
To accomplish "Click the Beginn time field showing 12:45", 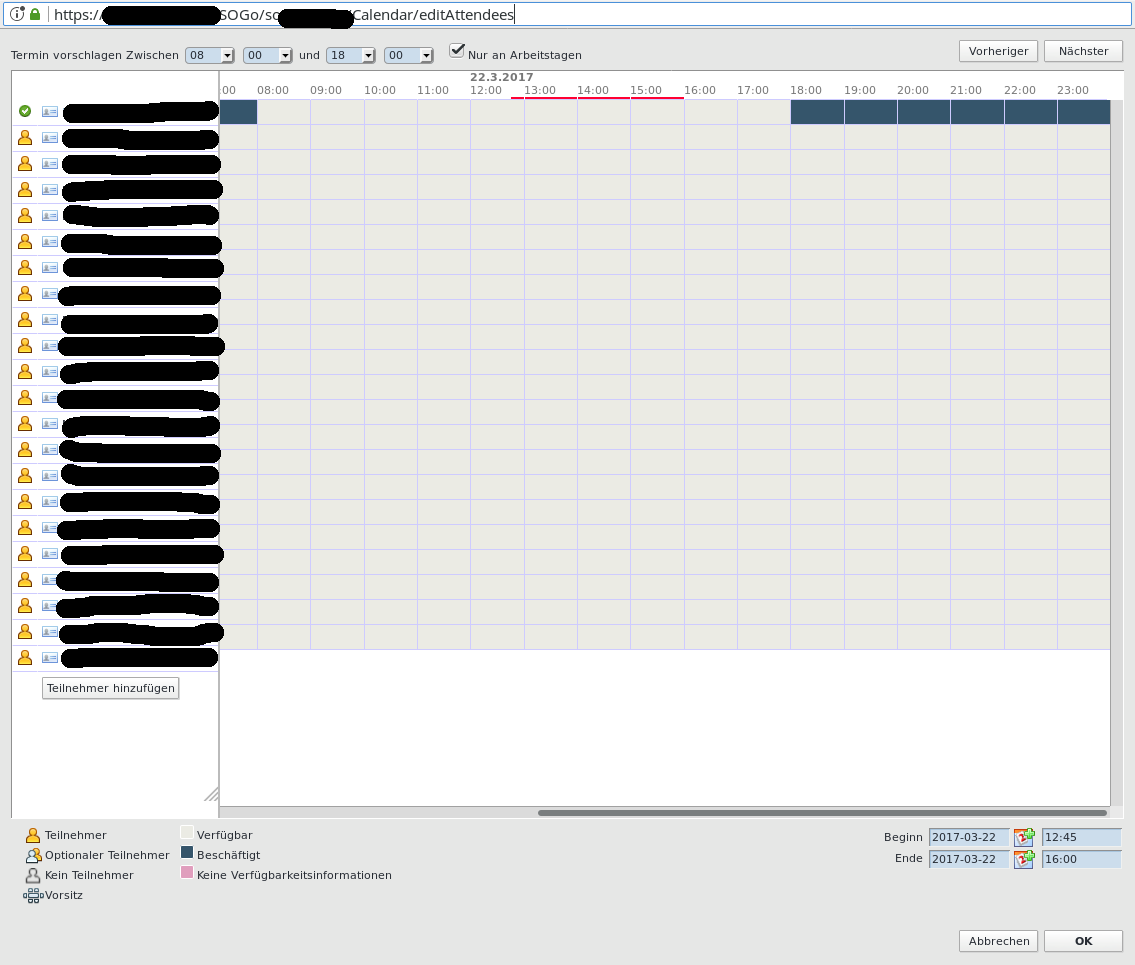I will tap(1081, 837).
